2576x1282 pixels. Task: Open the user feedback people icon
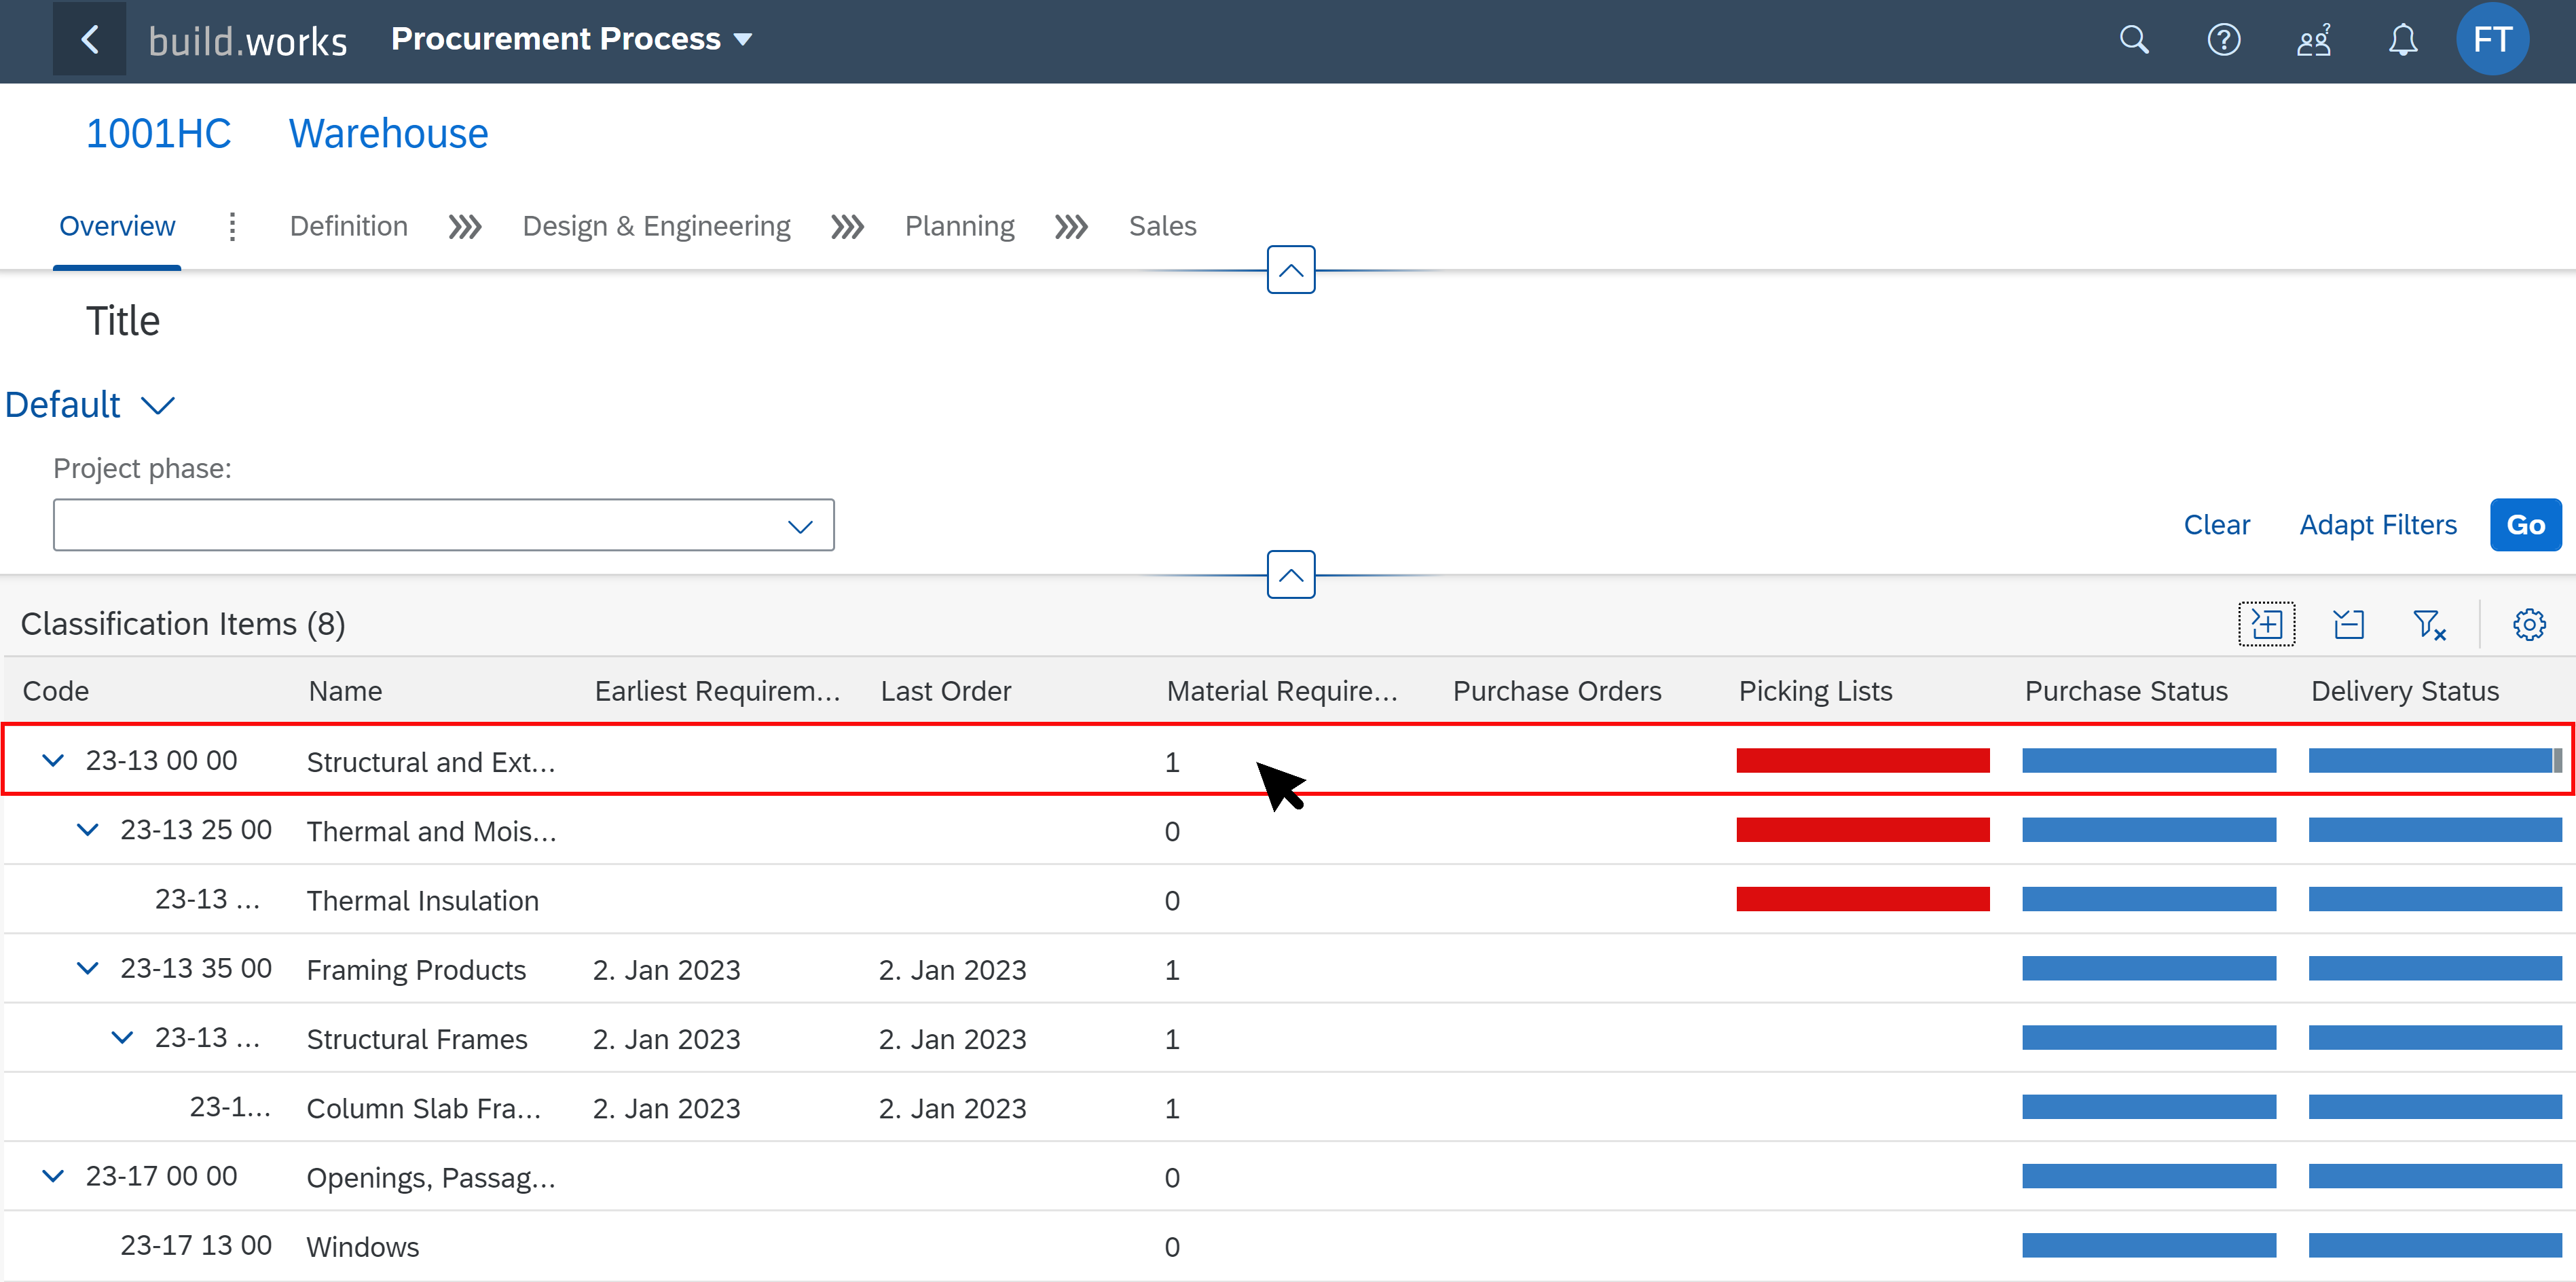[2313, 40]
